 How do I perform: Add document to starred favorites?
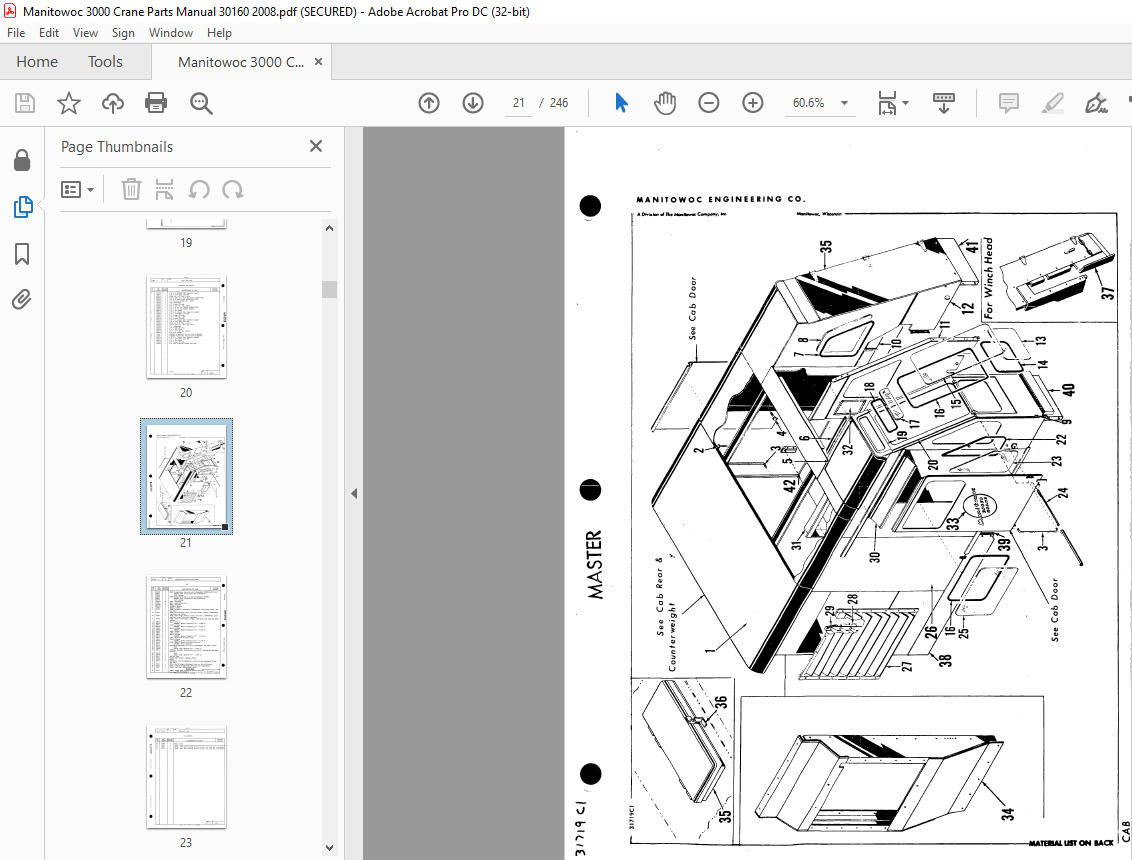tap(69, 103)
